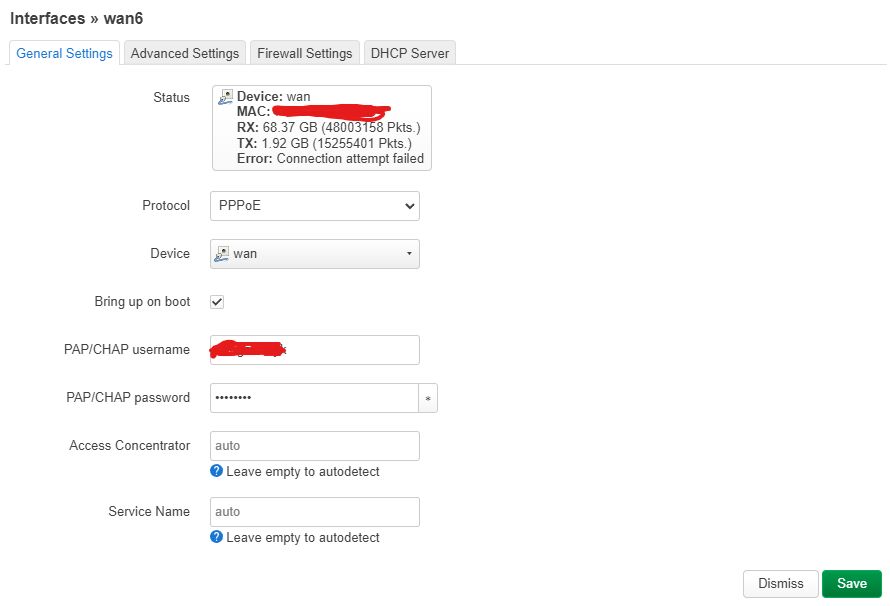The height and width of the screenshot is (606, 890).
Task: Expand the Device dropdown arrow
Action: click(409, 254)
